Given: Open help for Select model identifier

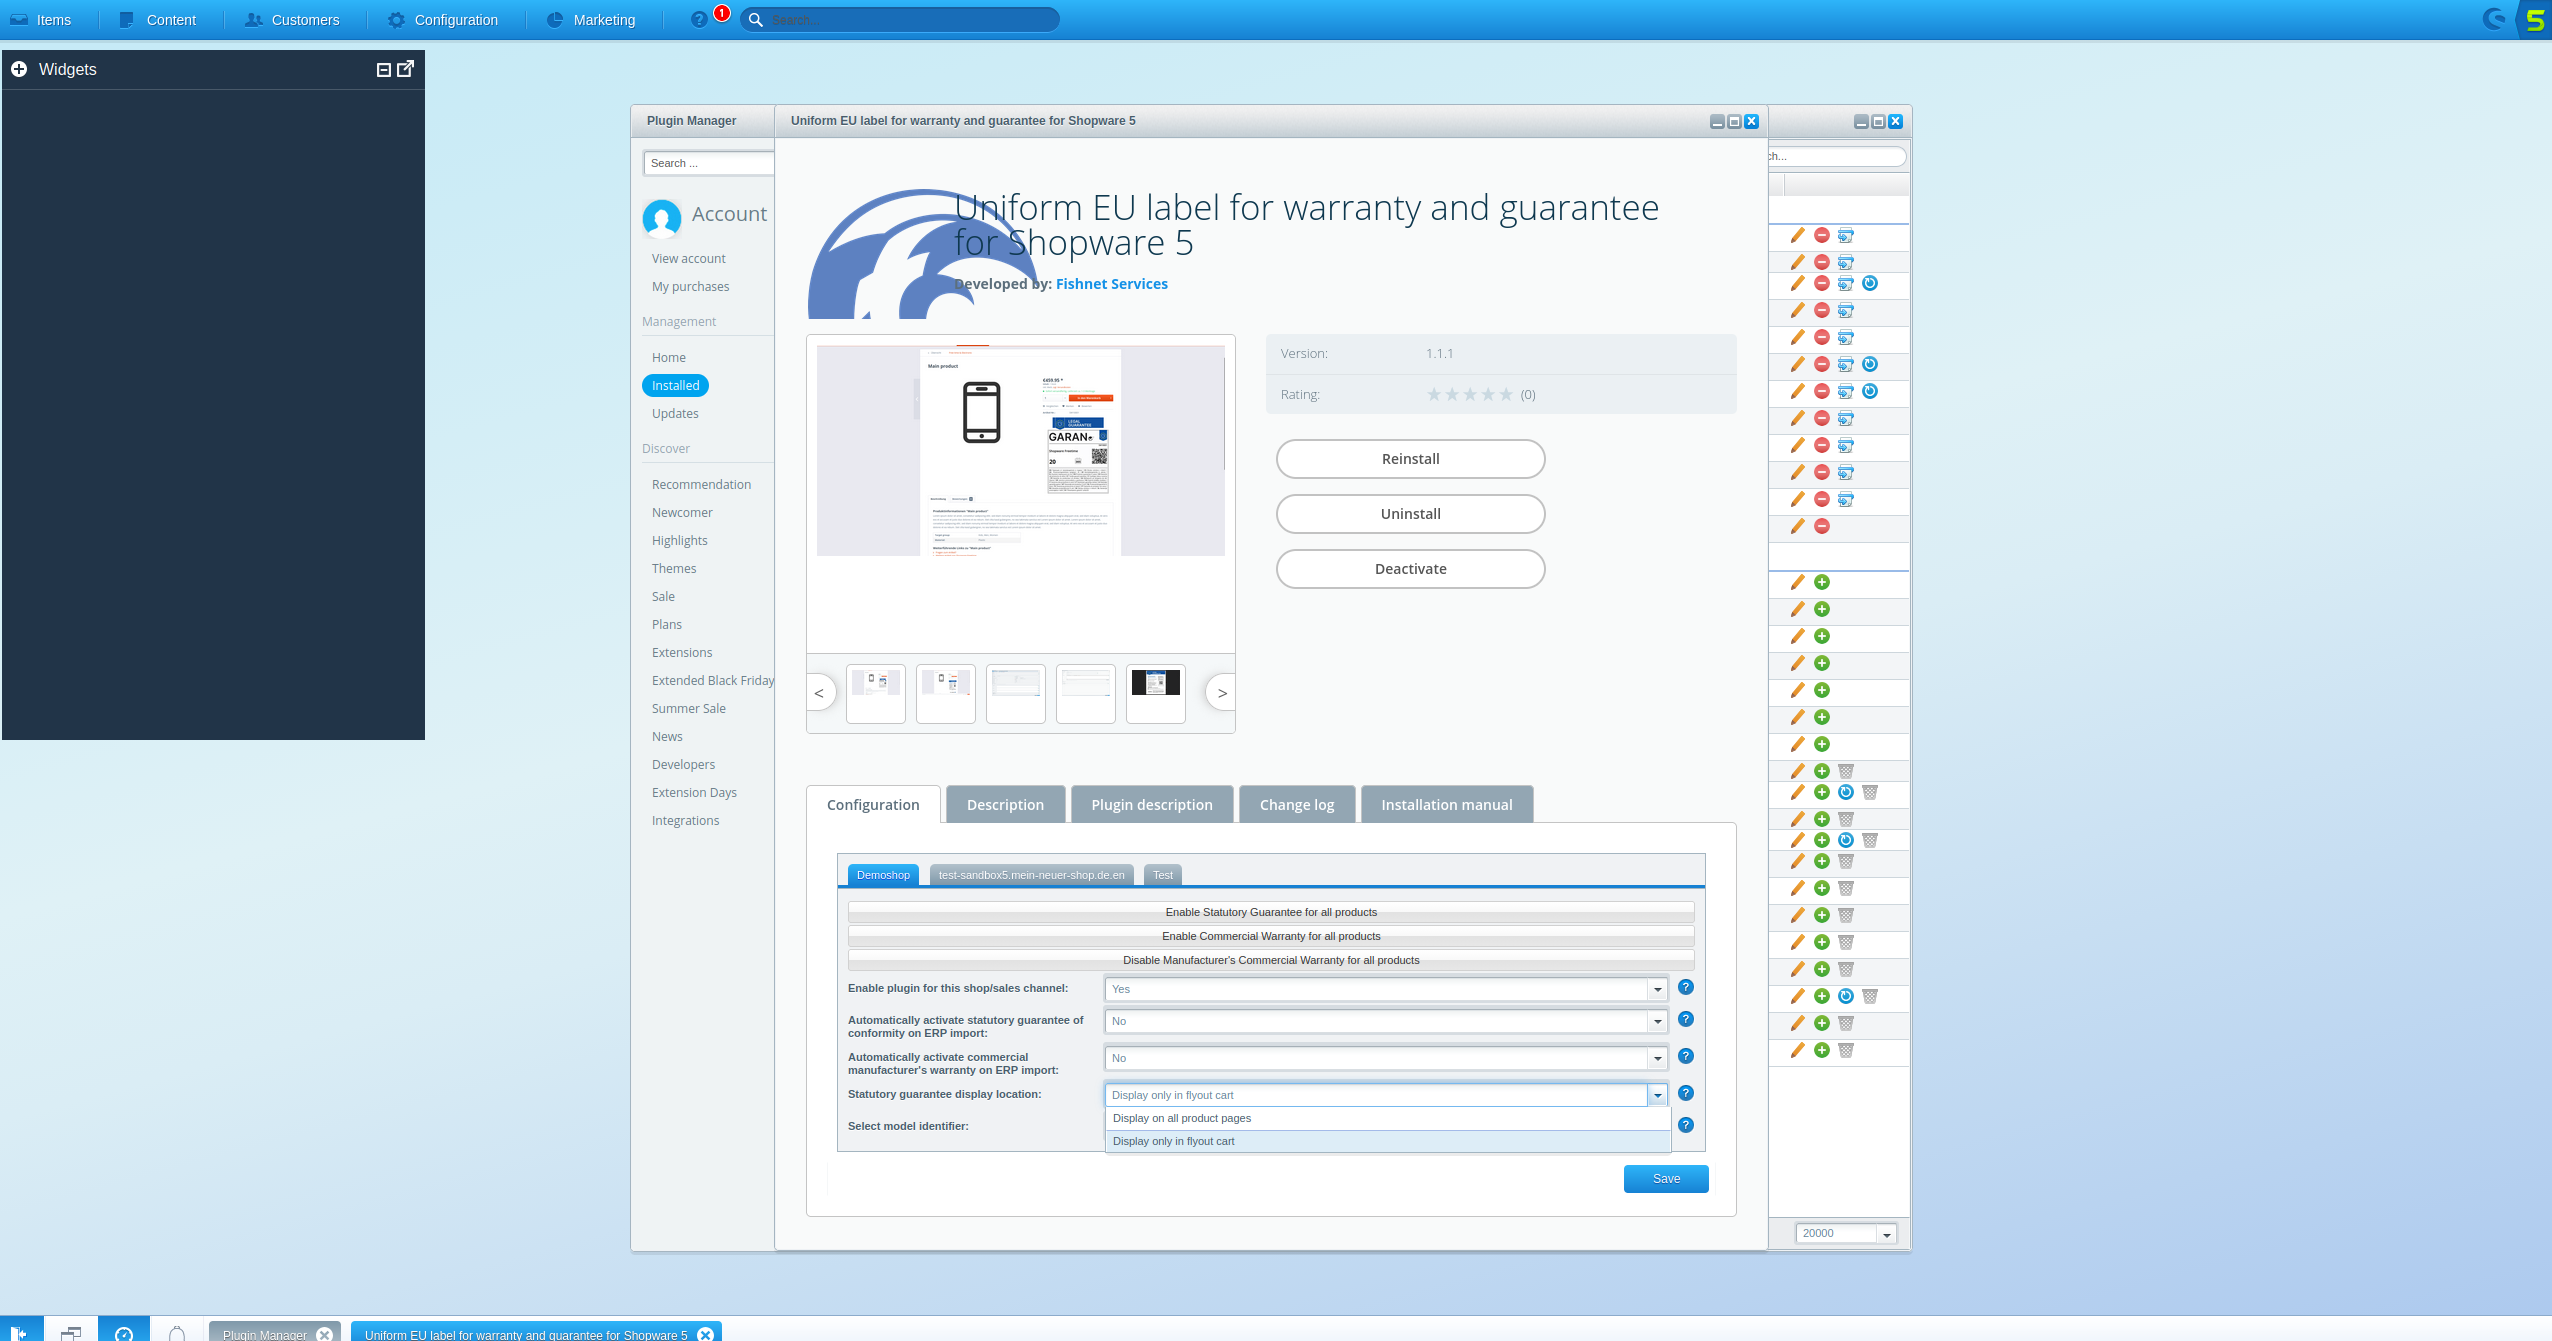Looking at the screenshot, I should click(1686, 1125).
